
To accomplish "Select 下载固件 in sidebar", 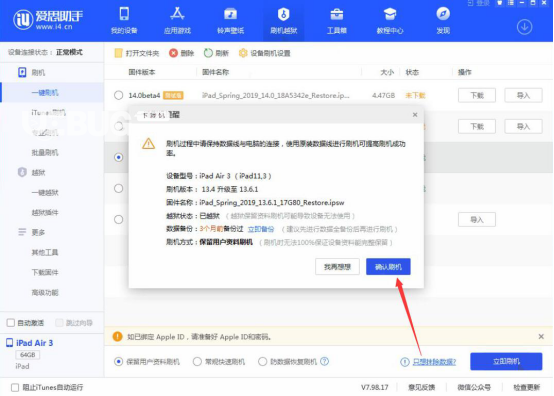I will pos(45,272).
